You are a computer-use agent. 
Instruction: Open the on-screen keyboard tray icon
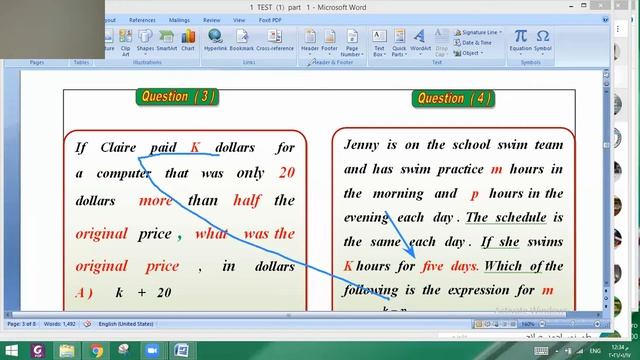pos(541,351)
